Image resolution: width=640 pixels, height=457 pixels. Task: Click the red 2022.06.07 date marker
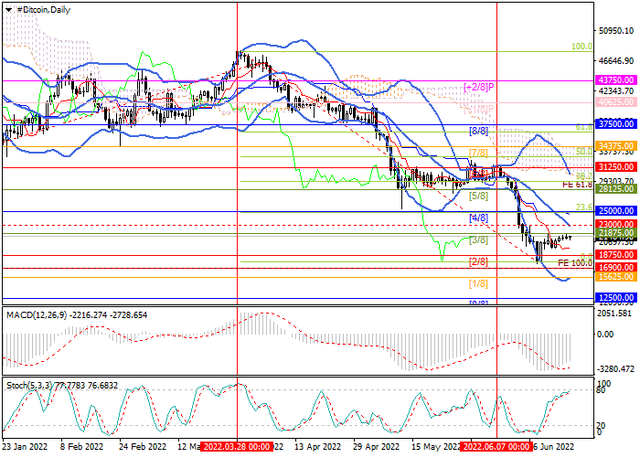click(496, 448)
